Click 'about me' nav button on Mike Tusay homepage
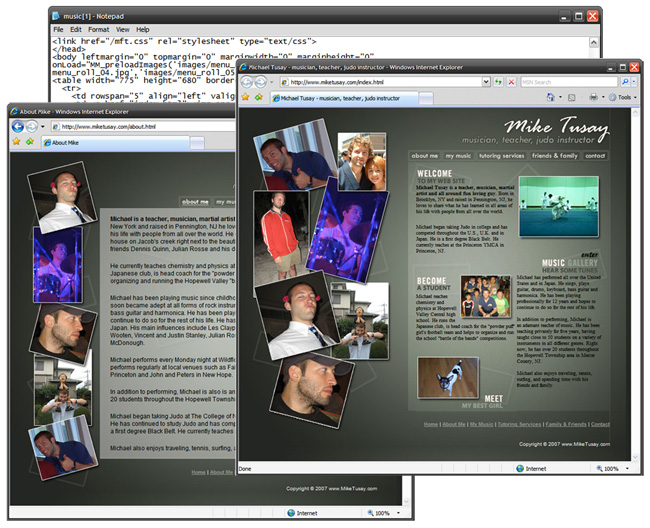650x528 pixels. point(424,156)
